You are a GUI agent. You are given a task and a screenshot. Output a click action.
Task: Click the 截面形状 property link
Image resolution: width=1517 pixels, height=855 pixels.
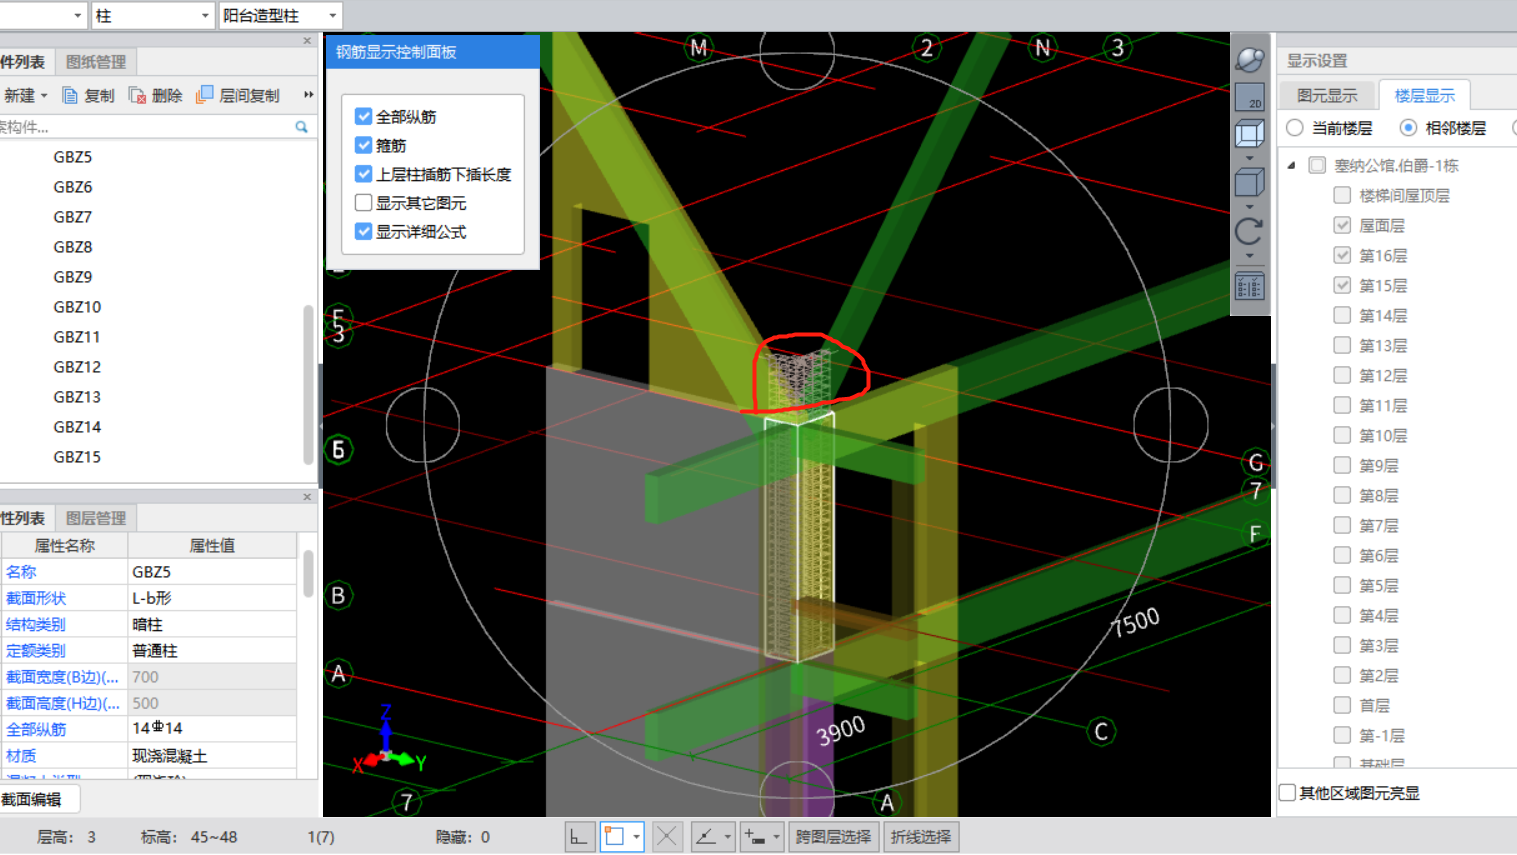[x=36, y=598]
